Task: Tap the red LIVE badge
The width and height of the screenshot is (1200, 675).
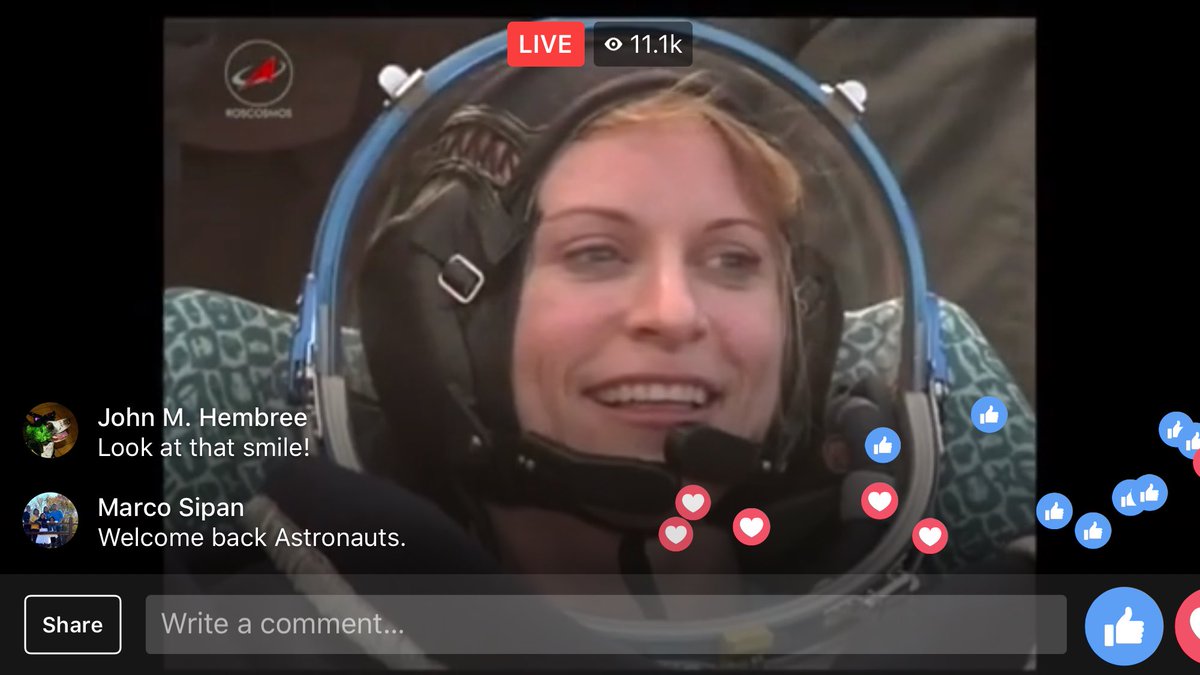Action: pyautogui.click(x=546, y=44)
